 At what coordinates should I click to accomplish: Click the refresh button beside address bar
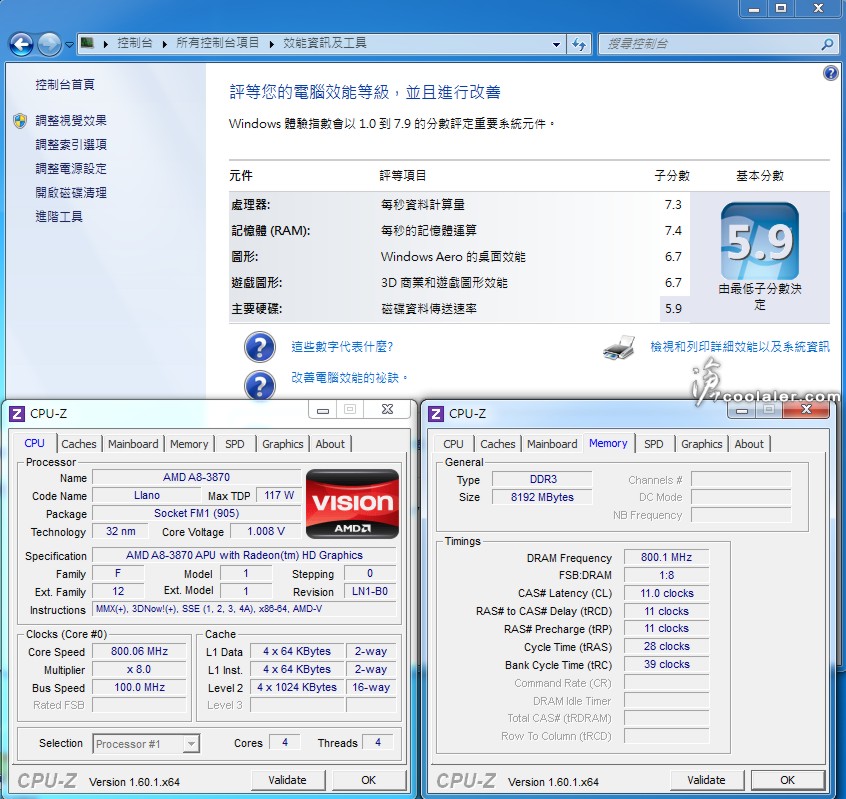[x=579, y=45]
